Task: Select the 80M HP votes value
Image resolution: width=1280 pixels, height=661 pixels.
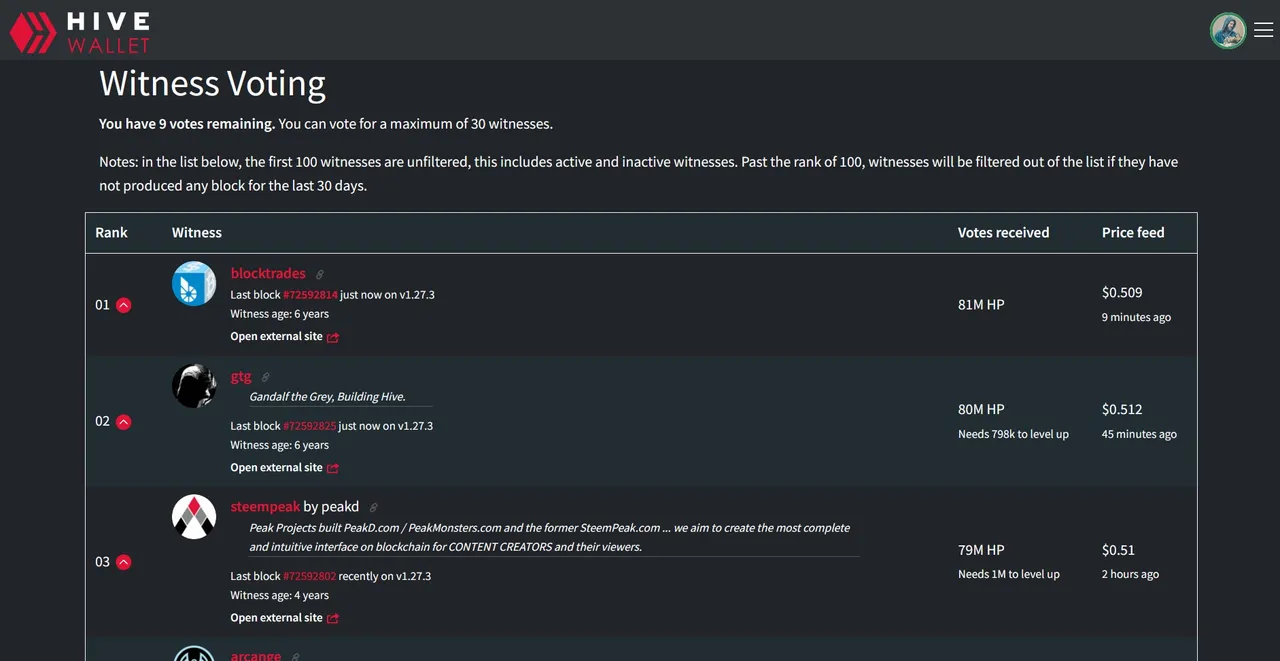Action: (x=981, y=409)
